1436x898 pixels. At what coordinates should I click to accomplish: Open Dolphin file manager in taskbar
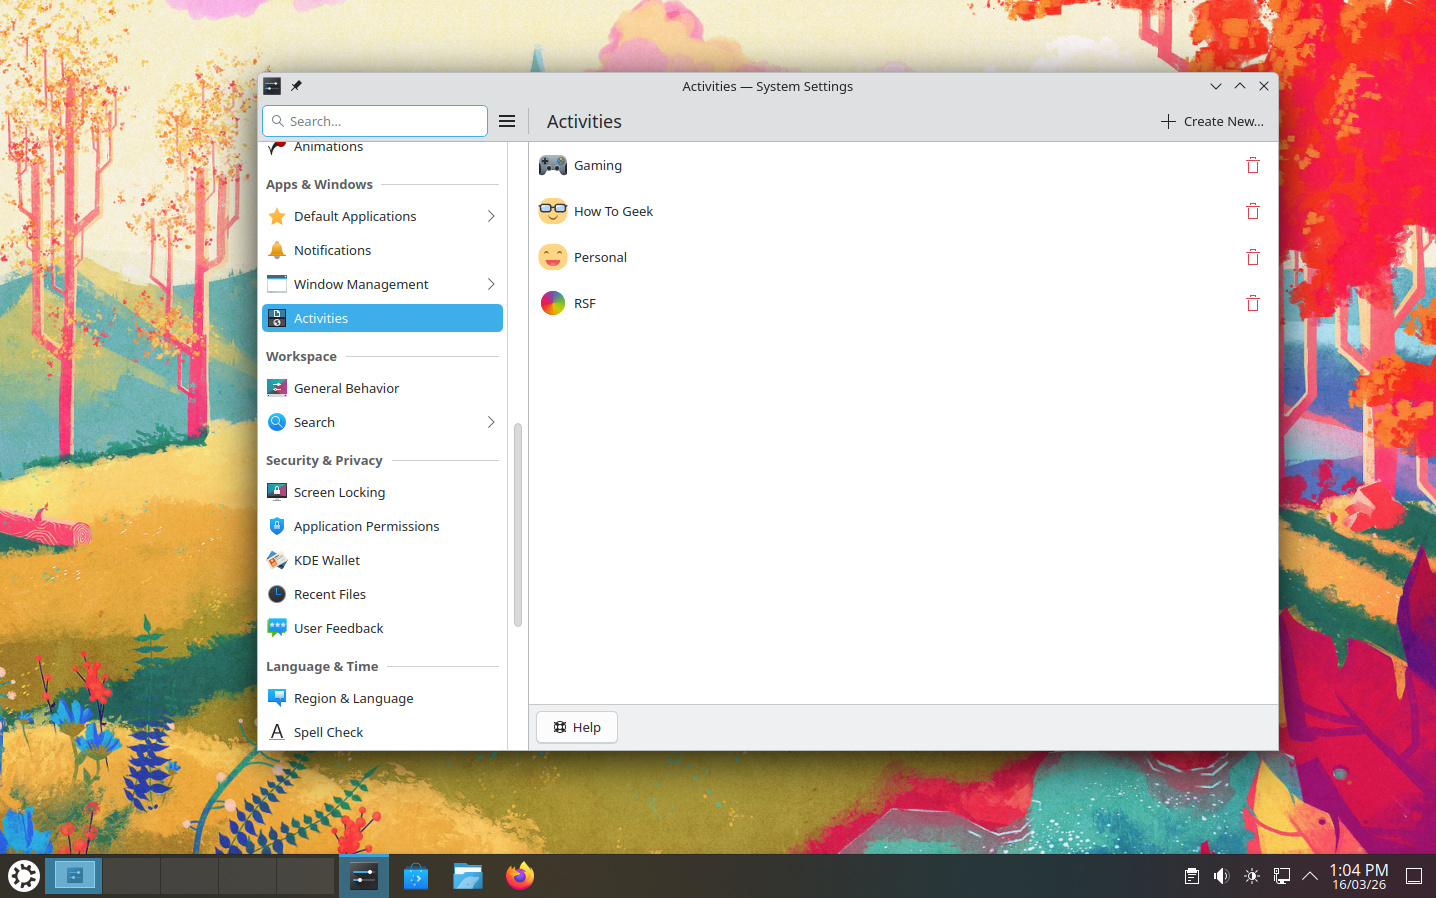[468, 876]
